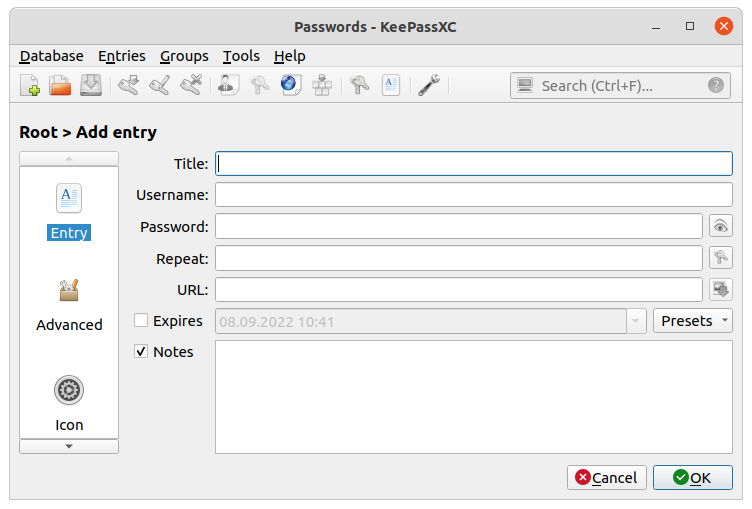Open the Entries menu

coord(121,56)
